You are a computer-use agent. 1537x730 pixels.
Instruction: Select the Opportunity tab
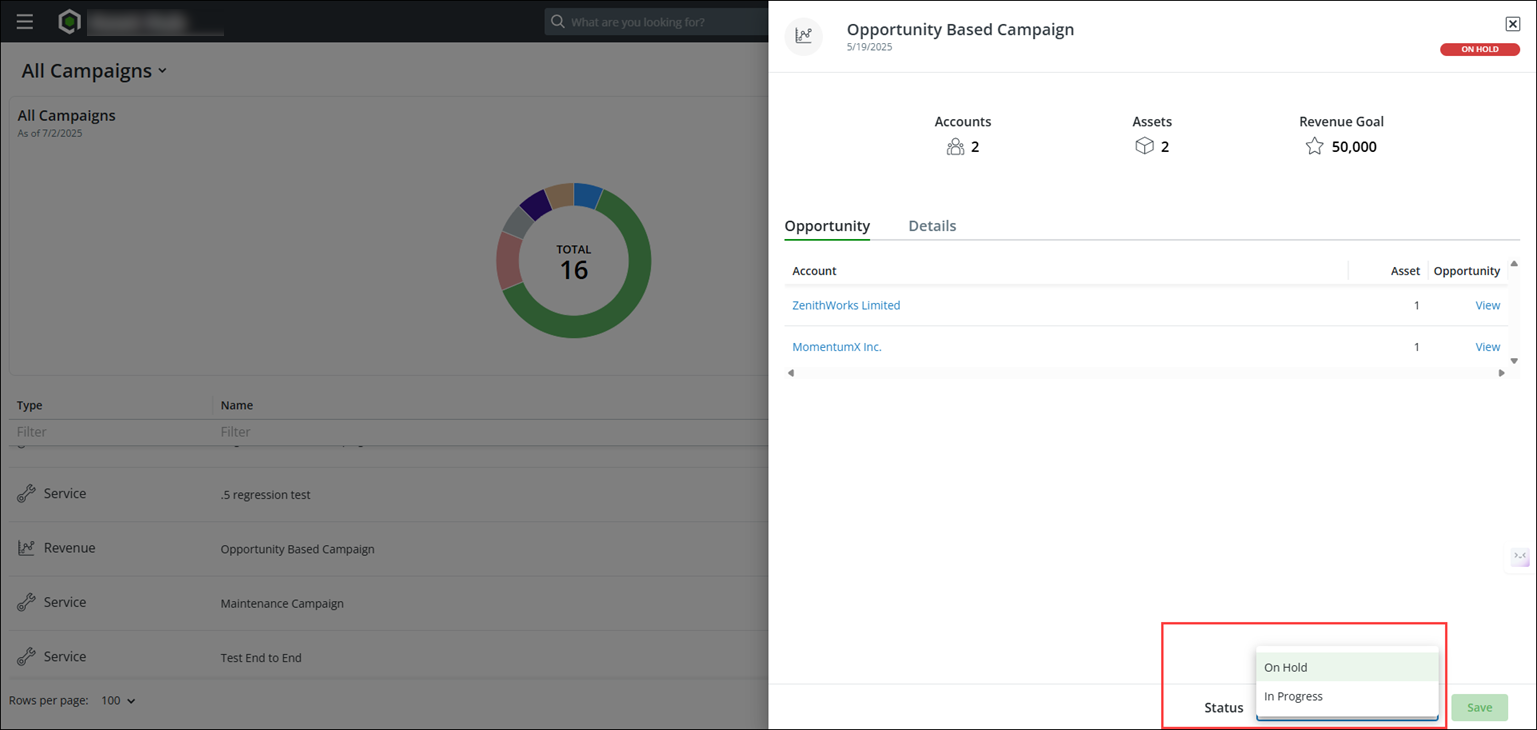click(827, 226)
